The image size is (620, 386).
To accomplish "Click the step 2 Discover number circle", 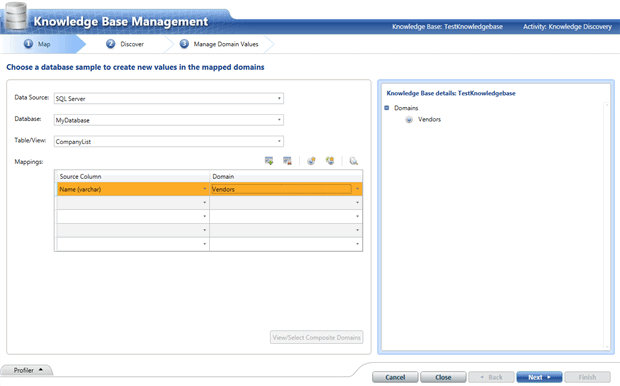I will pyautogui.click(x=111, y=44).
